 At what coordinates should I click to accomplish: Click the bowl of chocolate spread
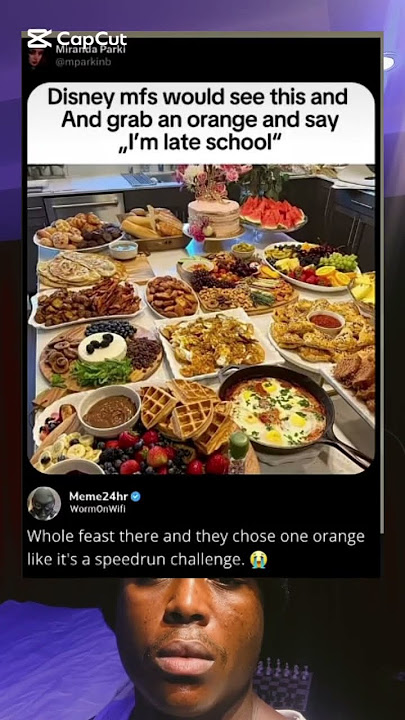coord(109,410)
